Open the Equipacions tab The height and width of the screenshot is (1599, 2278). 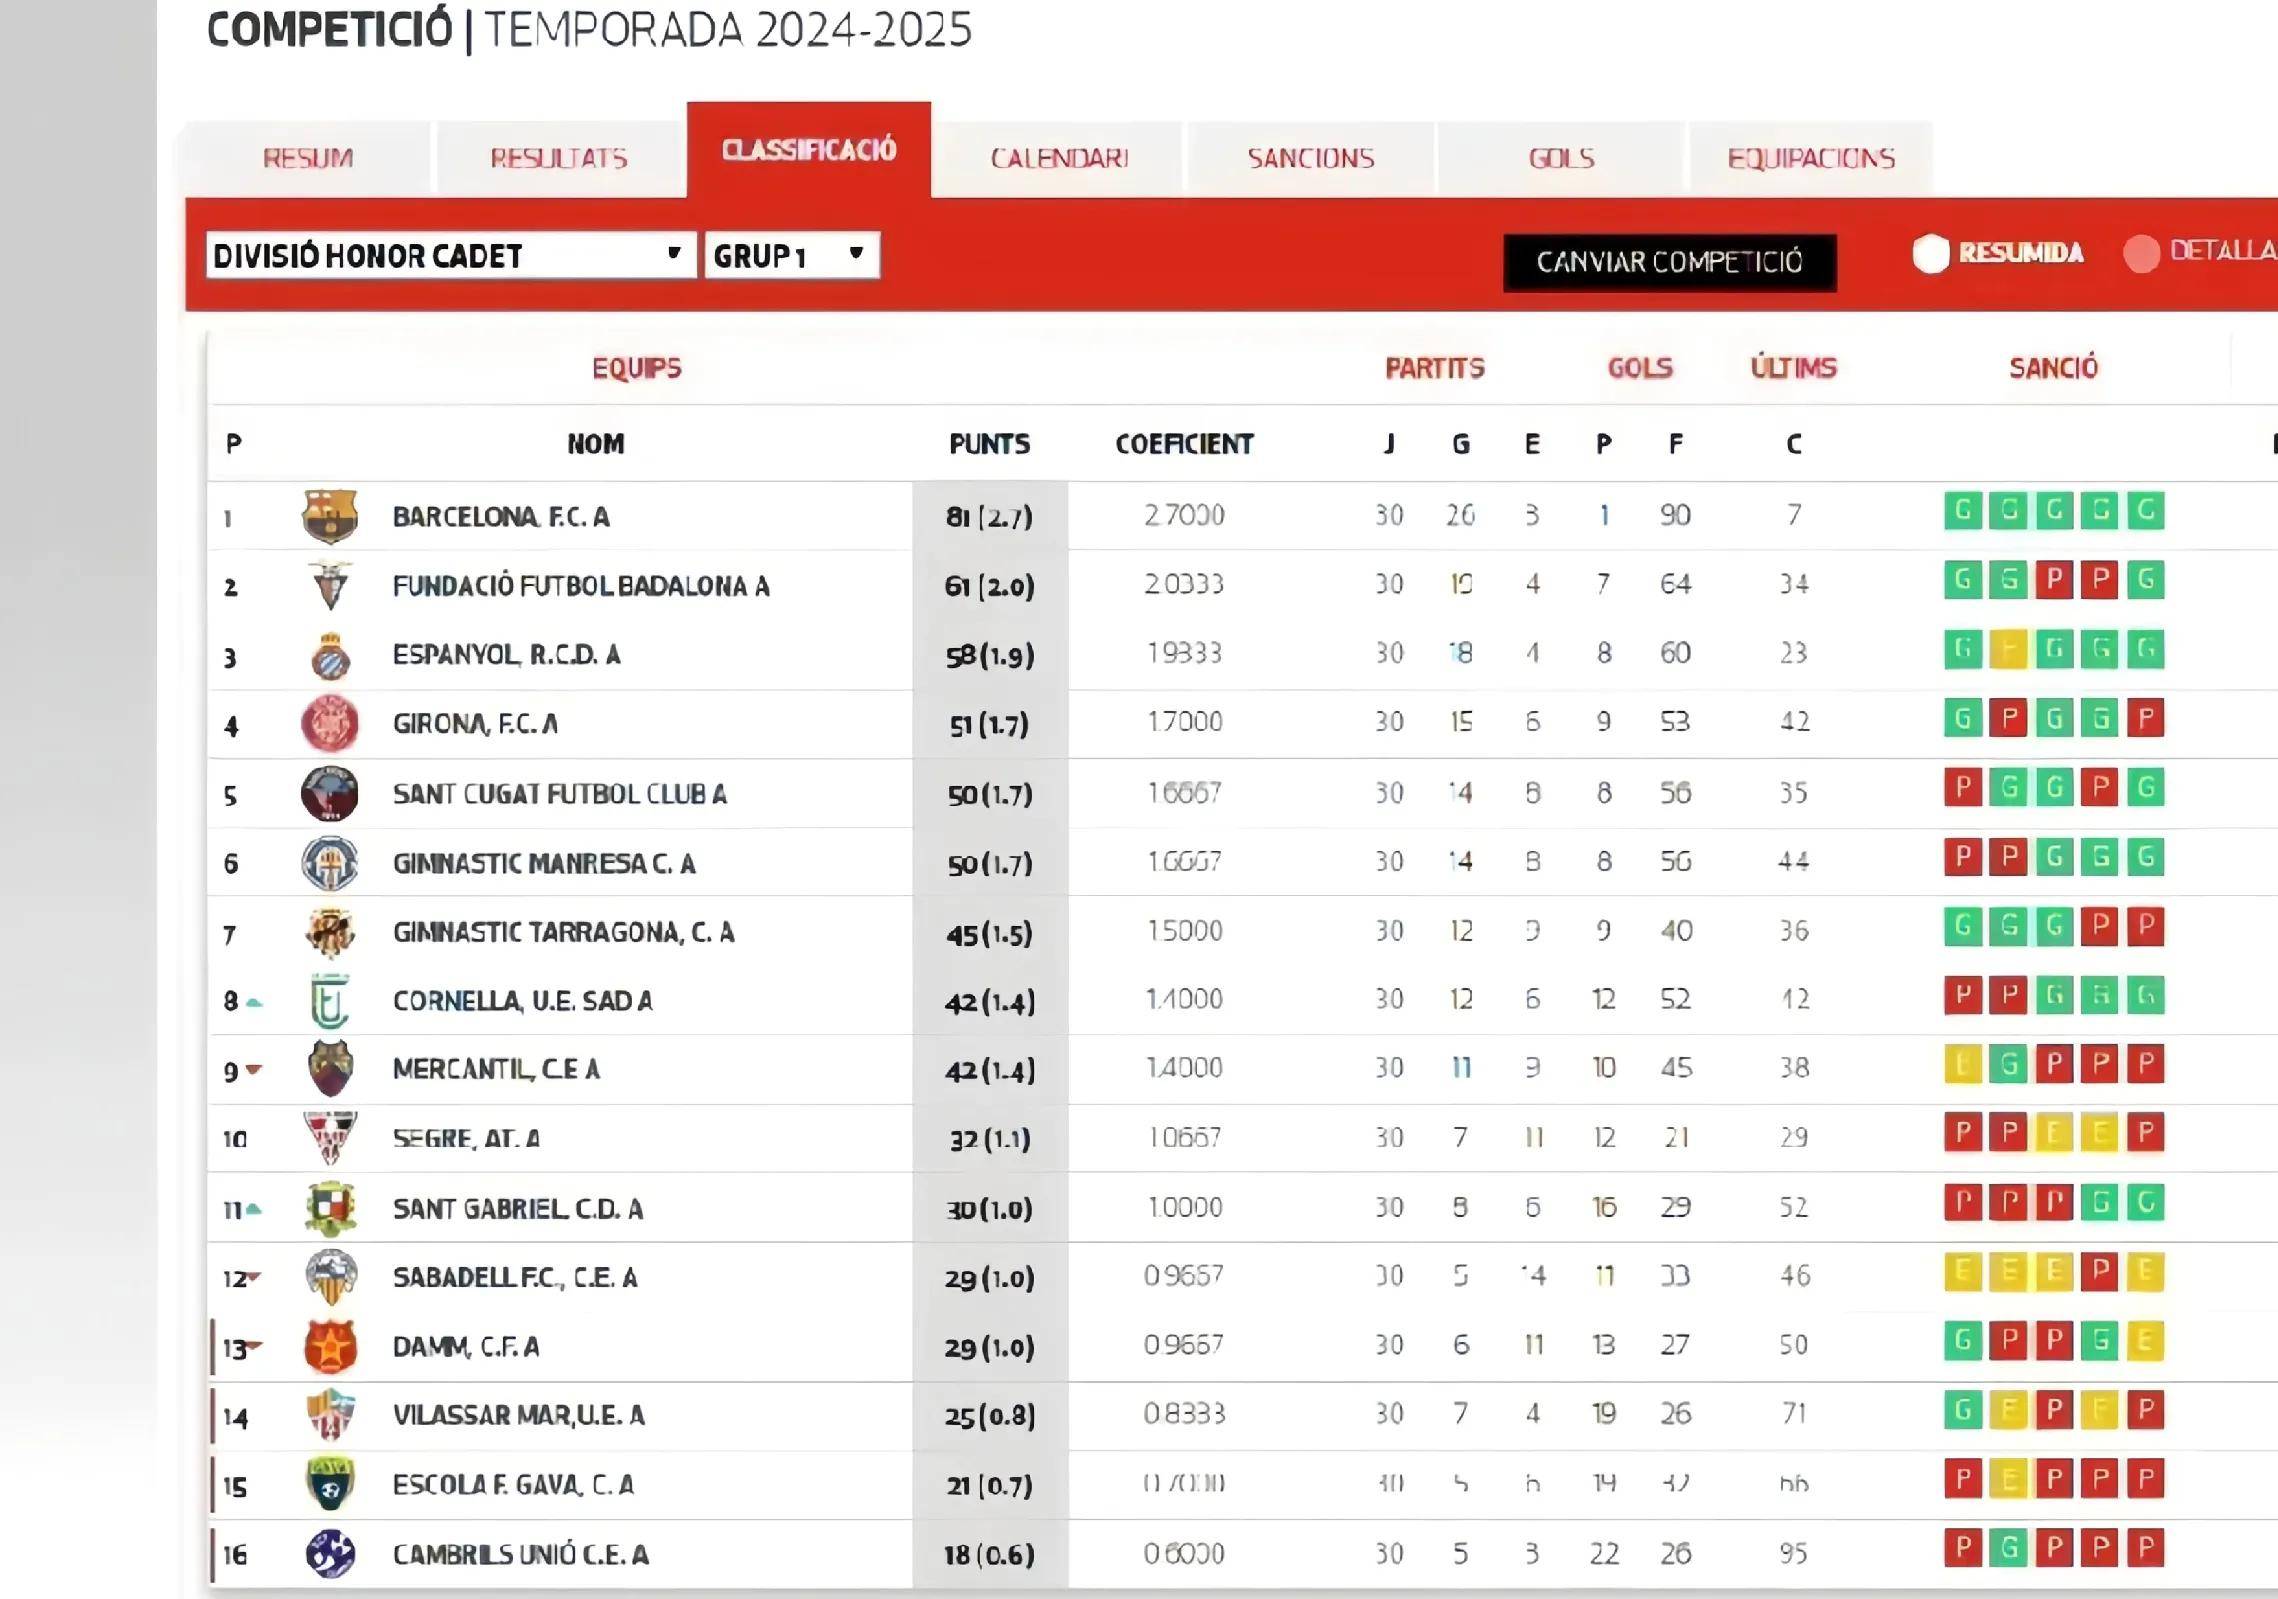(1812, 158)
